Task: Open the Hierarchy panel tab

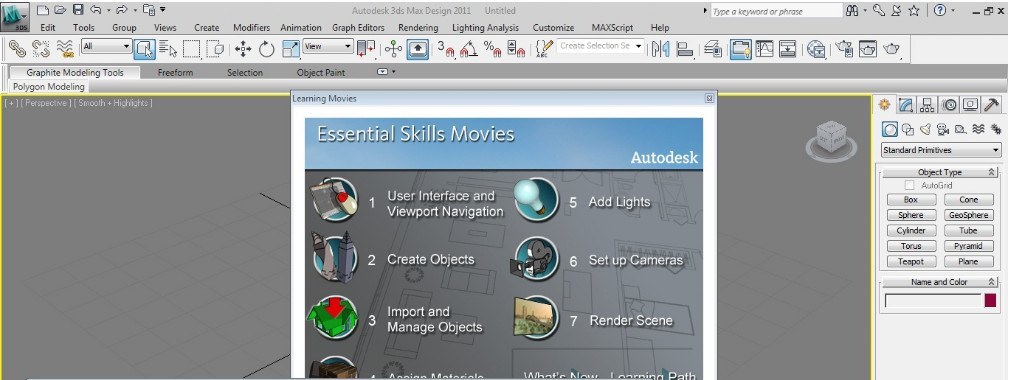Action: pos(928,104)
